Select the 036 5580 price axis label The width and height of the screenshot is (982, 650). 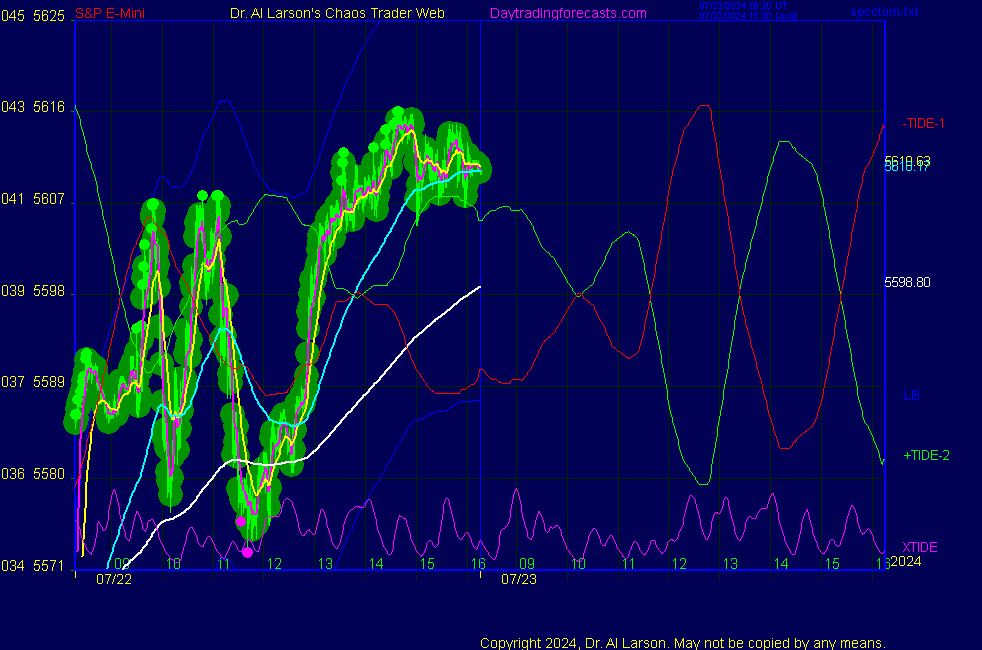tap(33, 474)
